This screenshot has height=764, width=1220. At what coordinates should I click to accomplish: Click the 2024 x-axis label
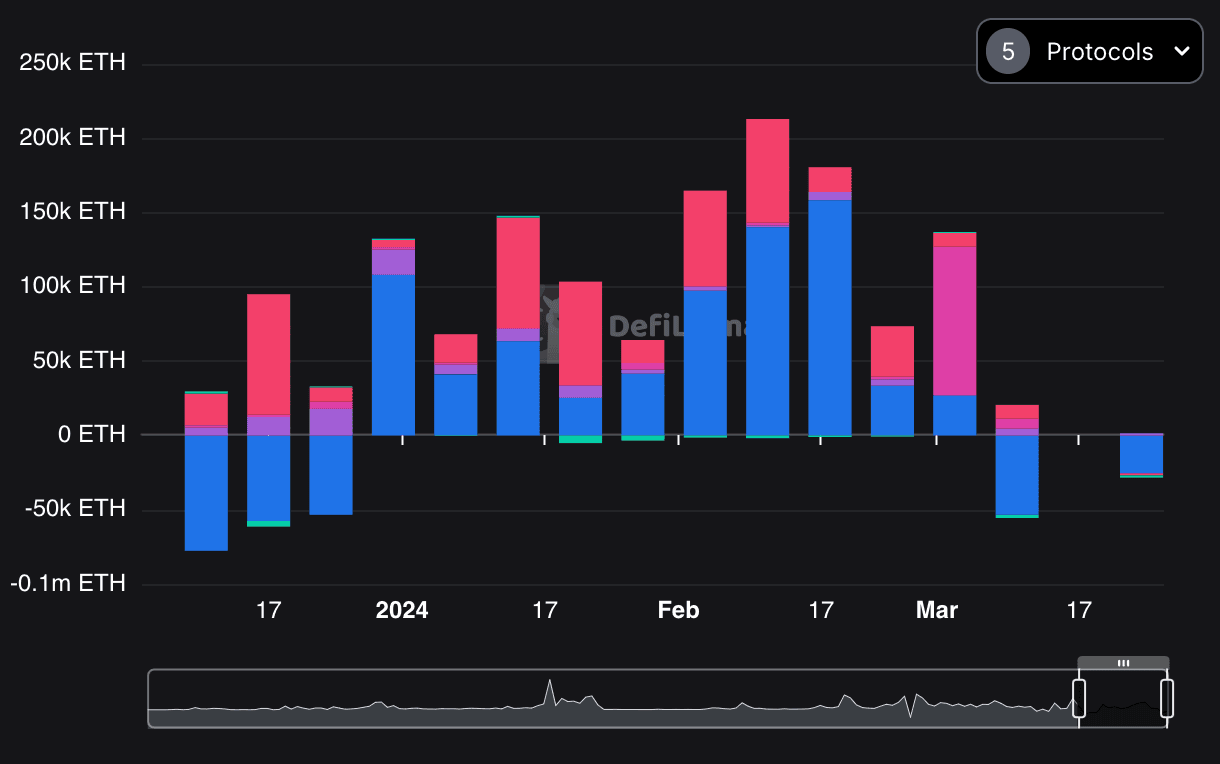pyautogui.click(x=401, y=610)
